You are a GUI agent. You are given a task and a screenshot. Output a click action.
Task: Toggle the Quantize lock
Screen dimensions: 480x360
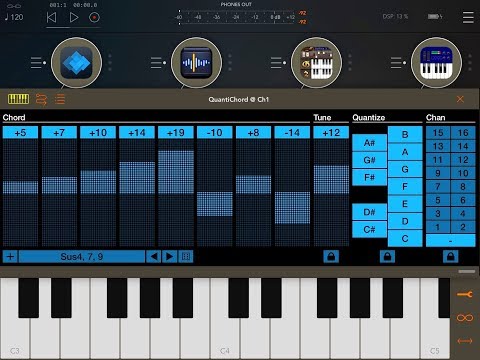tap(387, 256)
